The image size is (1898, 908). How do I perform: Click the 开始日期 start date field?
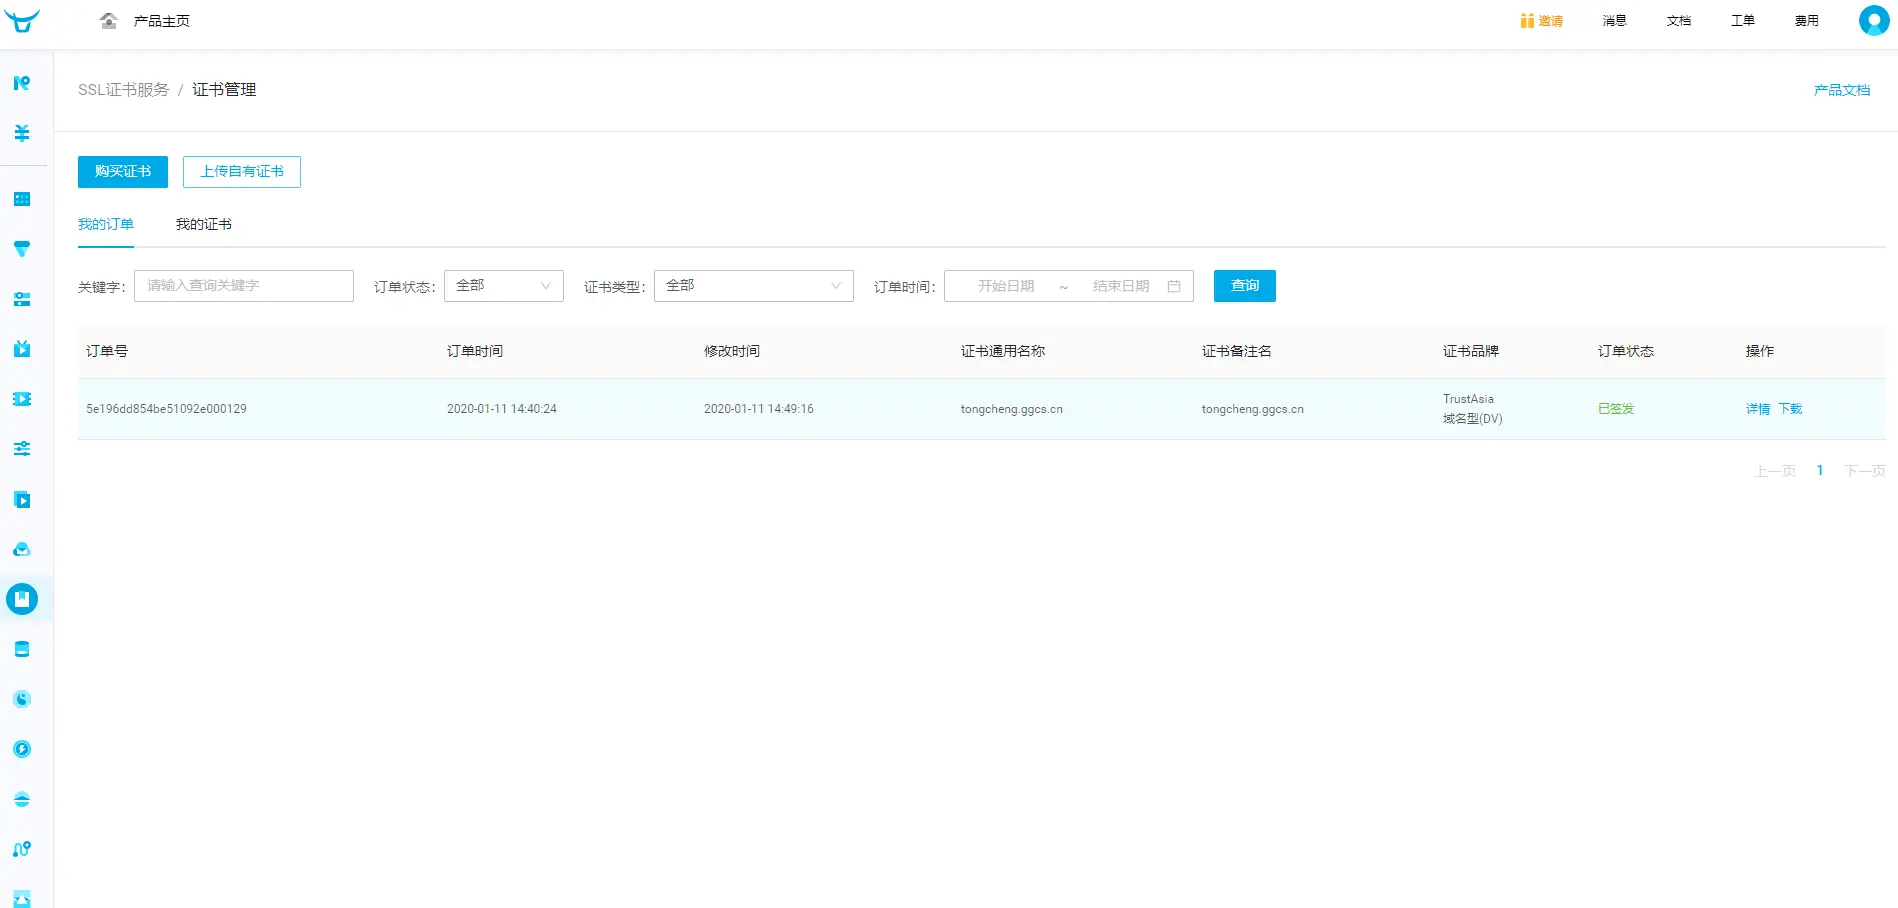(x=1006, y=286)
